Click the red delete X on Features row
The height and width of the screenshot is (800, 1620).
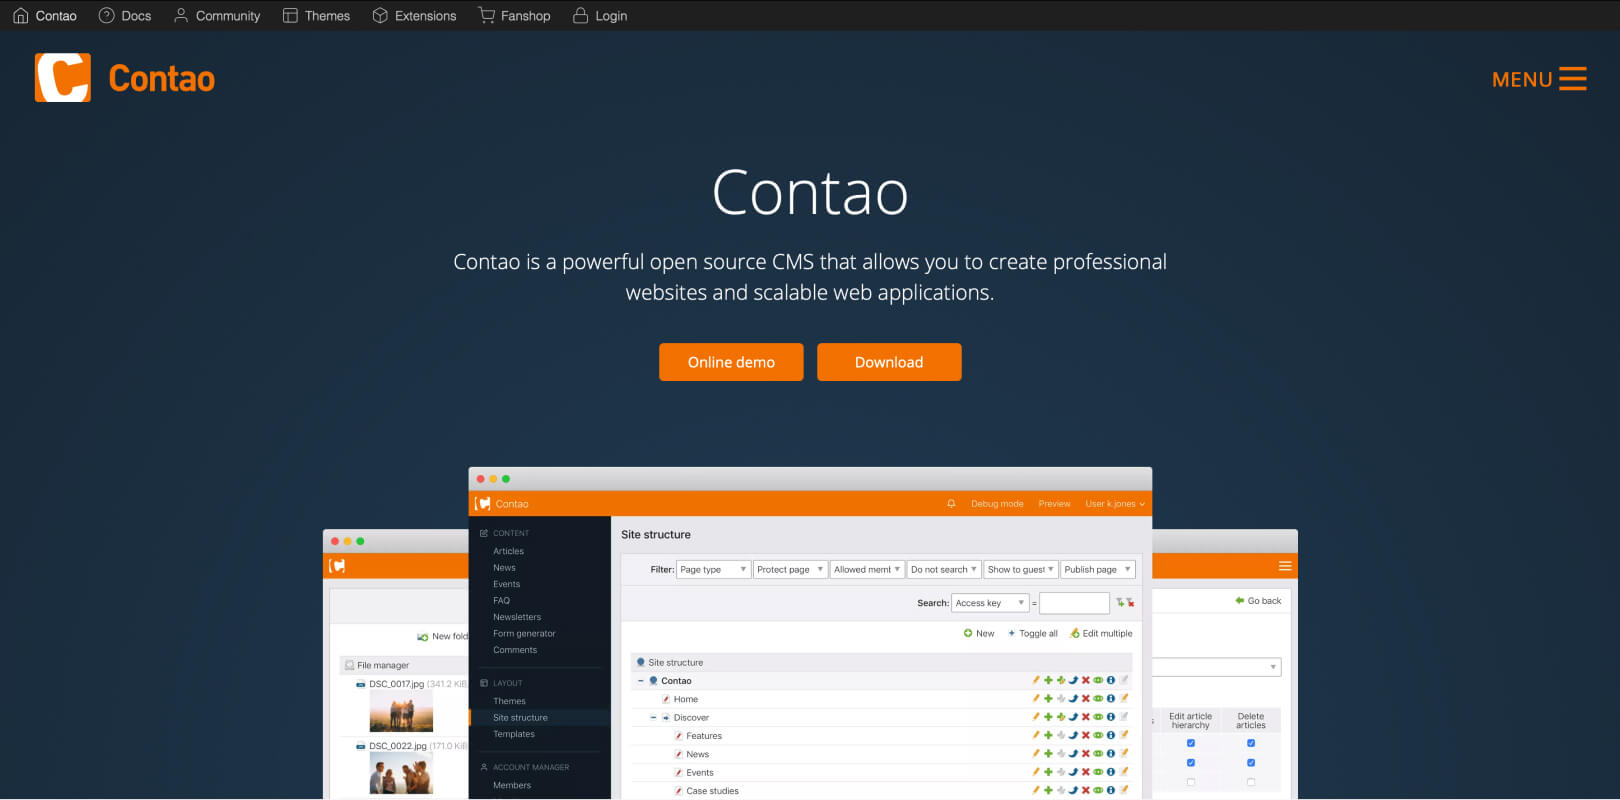click(x=1085, y=736)
